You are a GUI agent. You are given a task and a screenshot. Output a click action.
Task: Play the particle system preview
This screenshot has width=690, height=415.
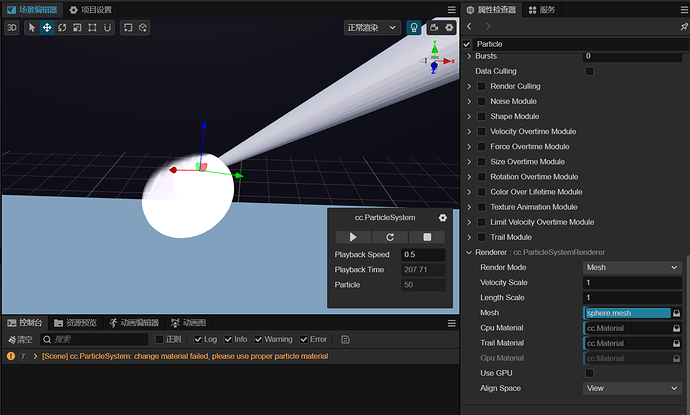pos(353,237)
